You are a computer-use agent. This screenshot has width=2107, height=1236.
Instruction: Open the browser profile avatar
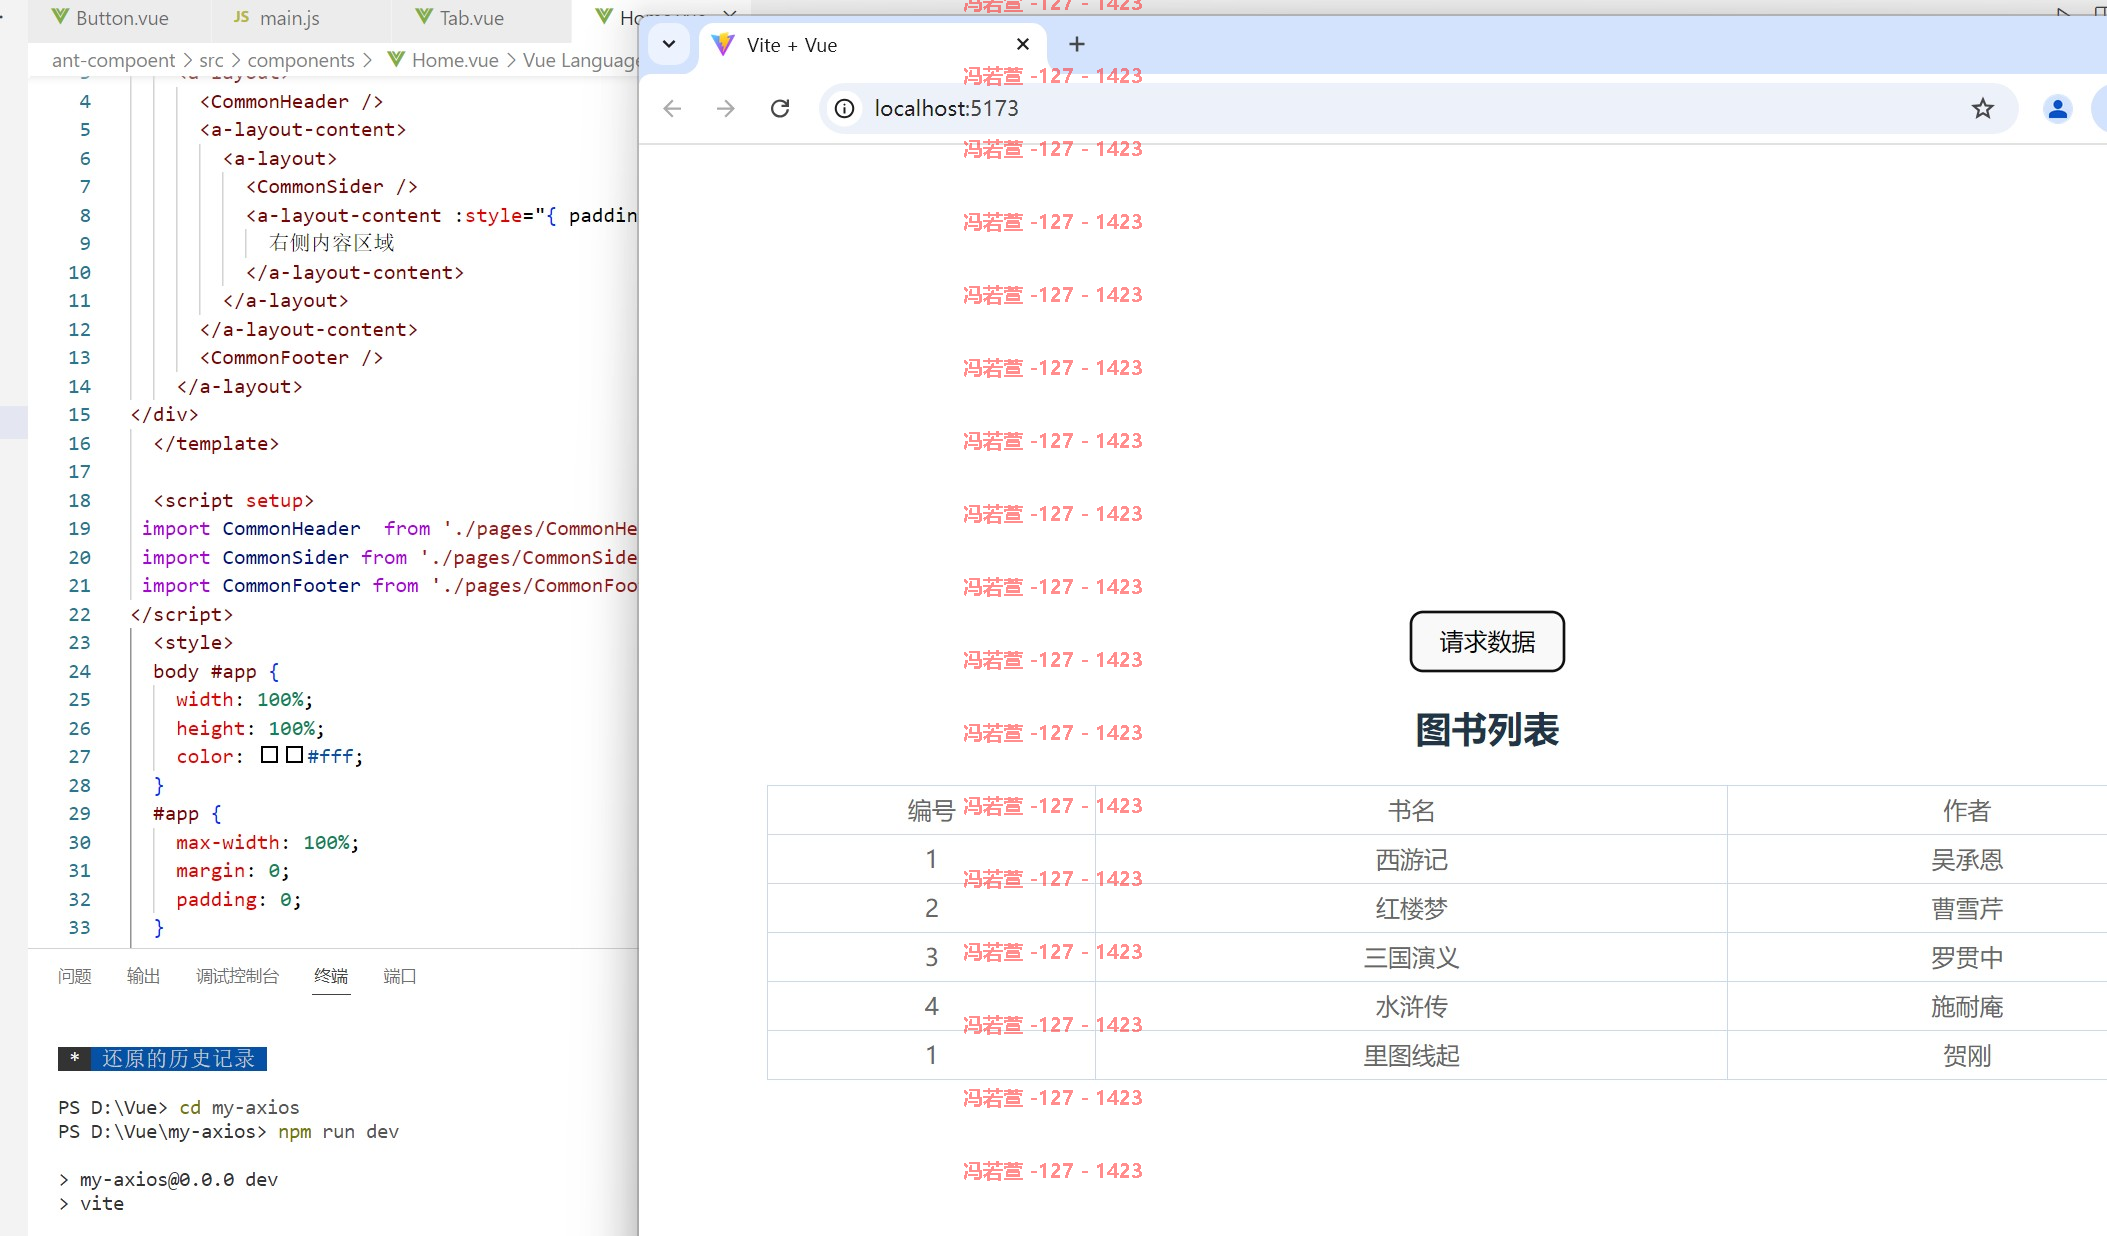coord(2058,108)
